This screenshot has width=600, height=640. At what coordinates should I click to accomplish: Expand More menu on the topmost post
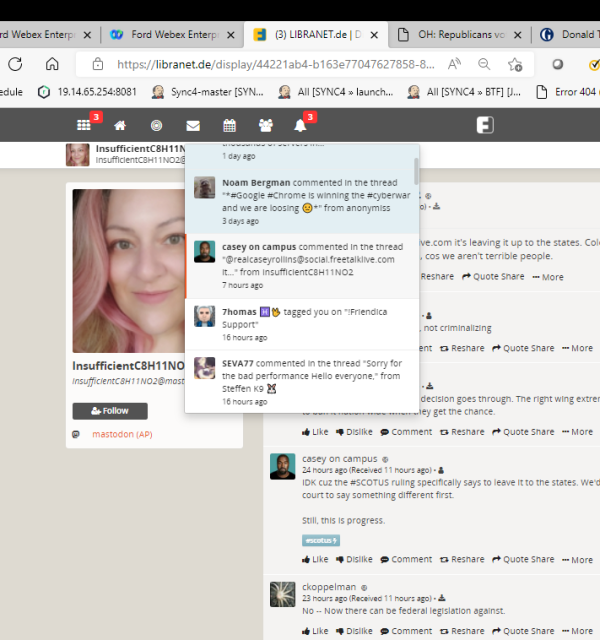tap(547, 276)
